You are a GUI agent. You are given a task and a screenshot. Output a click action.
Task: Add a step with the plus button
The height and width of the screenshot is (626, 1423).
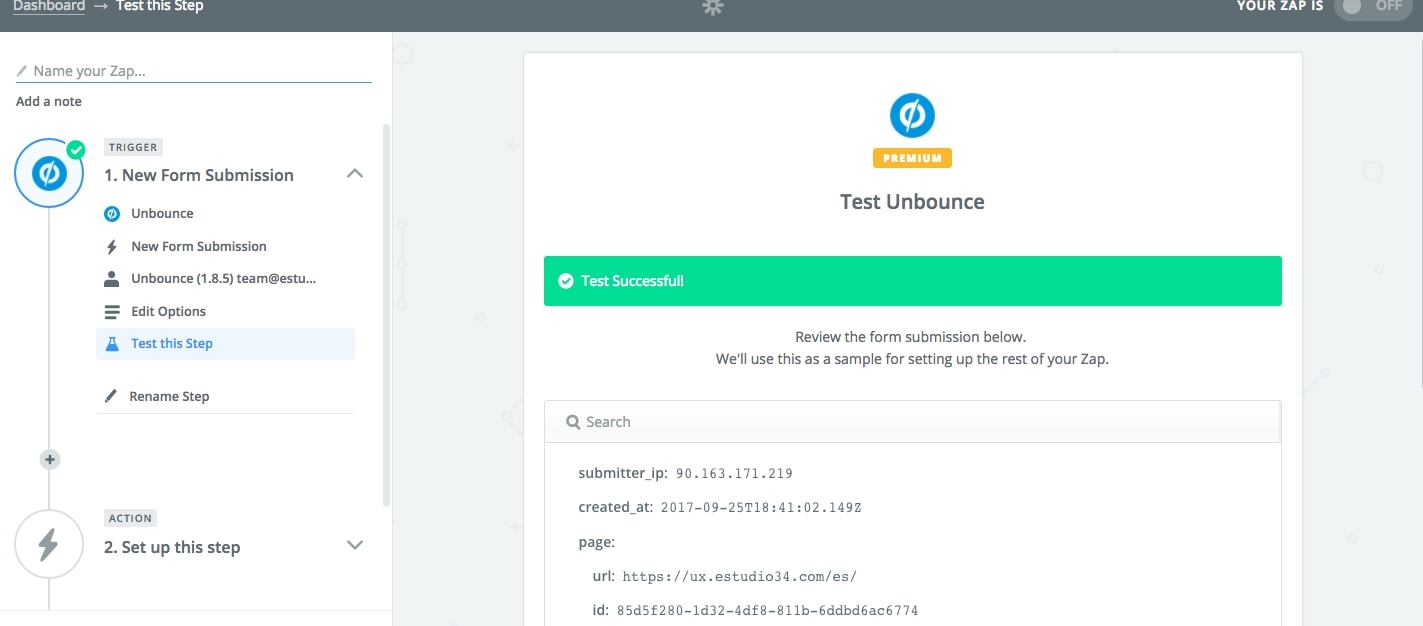pos(50,460)
